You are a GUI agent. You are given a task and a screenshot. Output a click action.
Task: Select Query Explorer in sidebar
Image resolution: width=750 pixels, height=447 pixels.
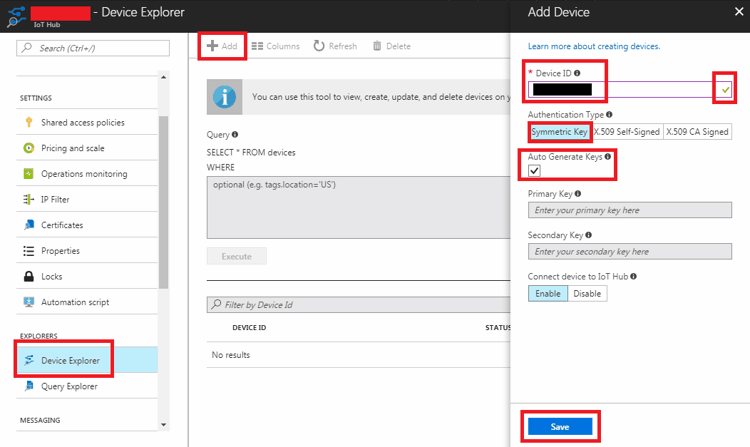tap(69, 386)
